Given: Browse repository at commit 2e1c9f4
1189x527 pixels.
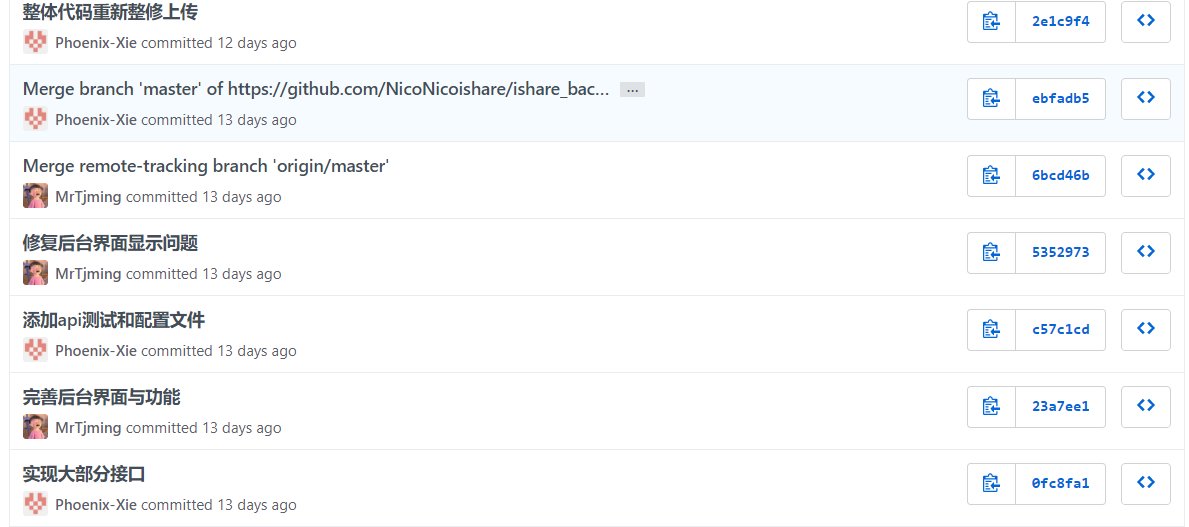Looking at the screenshot, I should (1146, 21).
